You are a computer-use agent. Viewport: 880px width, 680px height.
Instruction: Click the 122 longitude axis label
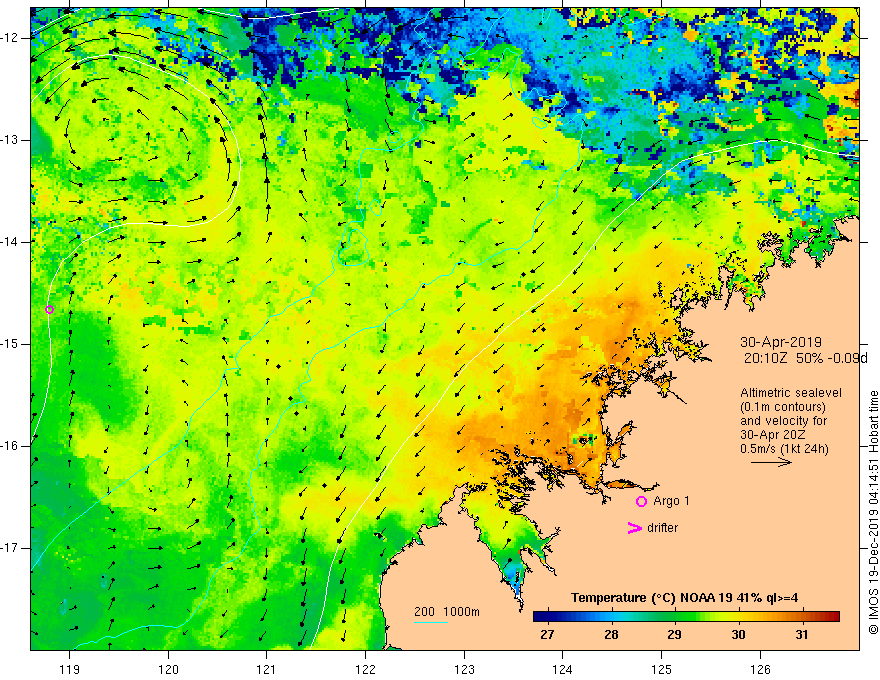click(365, 669)
